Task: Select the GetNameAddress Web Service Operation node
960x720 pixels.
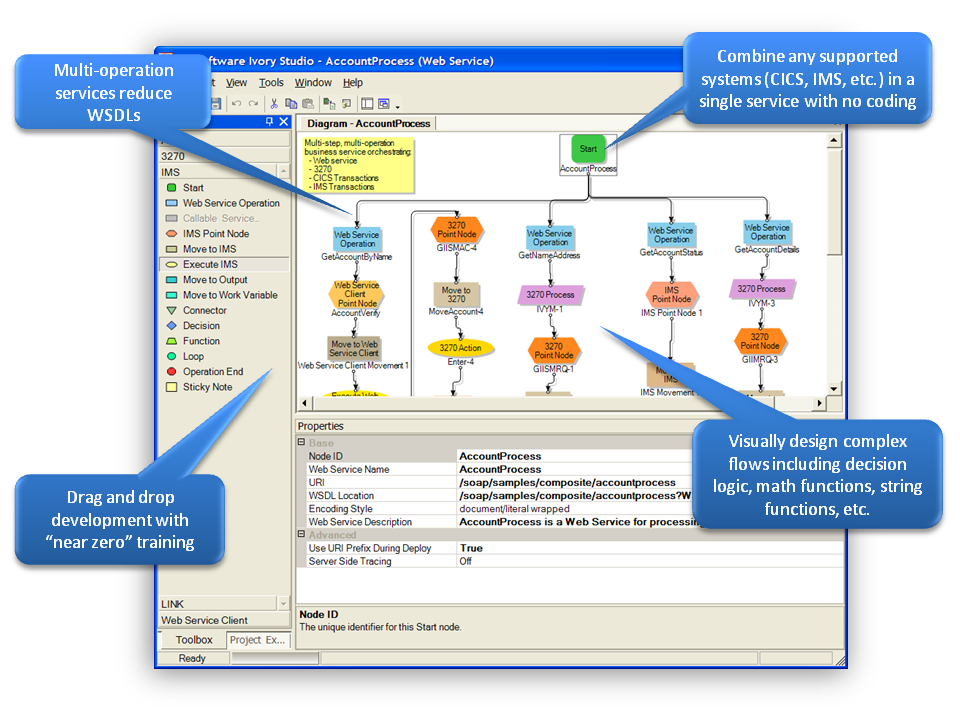Action: tap(550, 238)
